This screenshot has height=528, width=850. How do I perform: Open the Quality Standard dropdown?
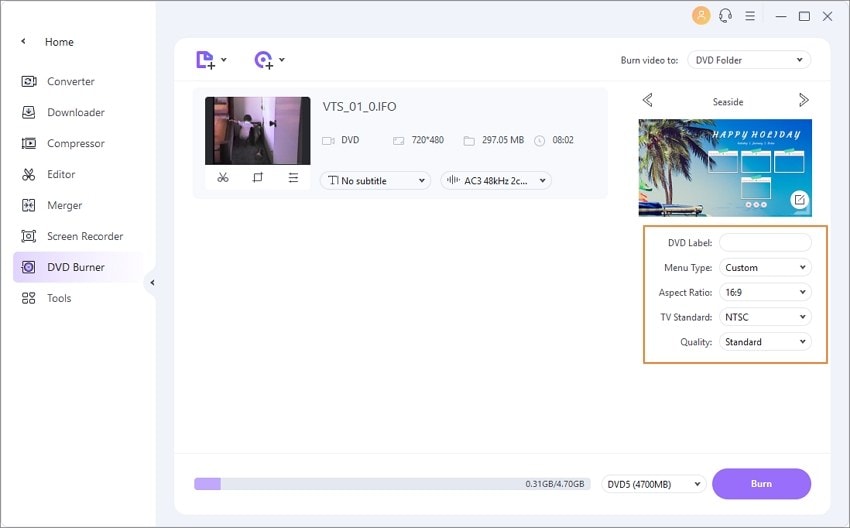tap(765, 342)
